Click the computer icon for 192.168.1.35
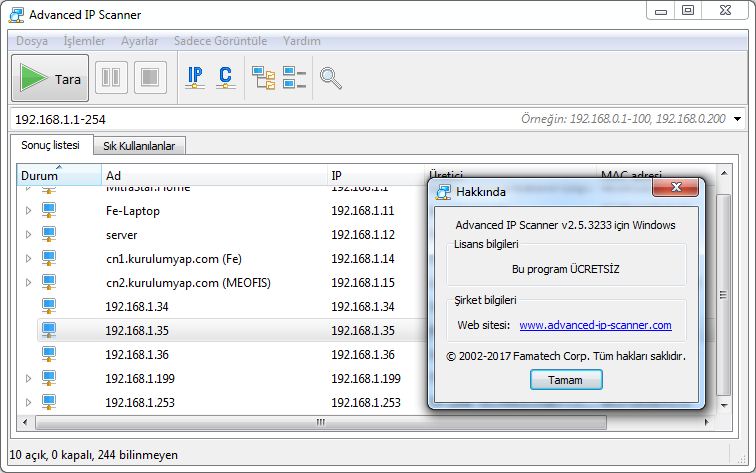Image resolution: width=756 pixels, height=473 pixels. [49, 330]
